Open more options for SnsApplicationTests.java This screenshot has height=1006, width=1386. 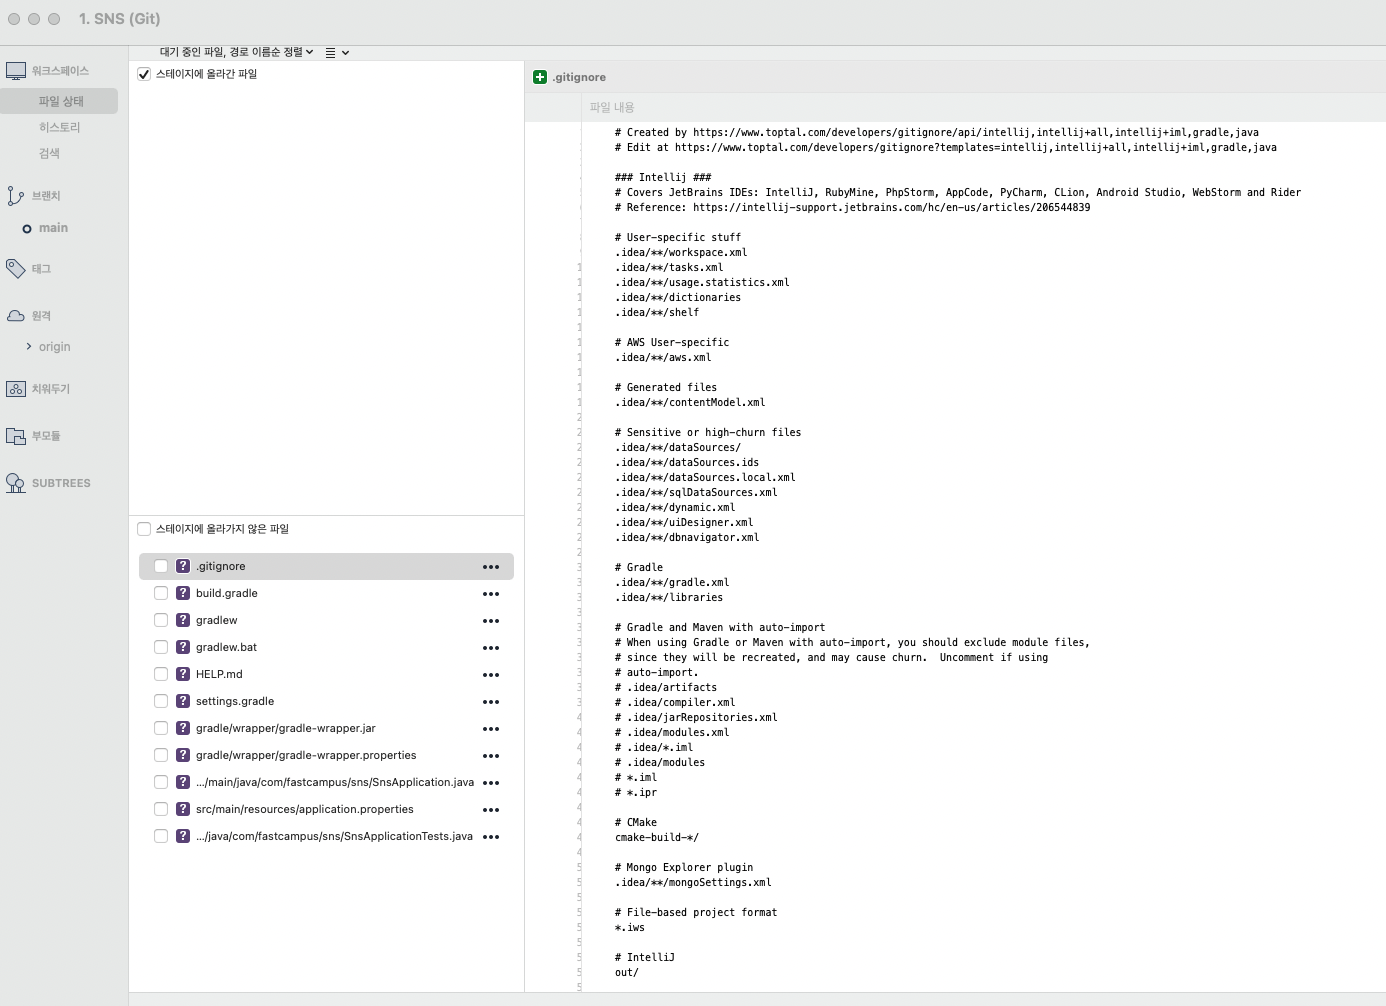[491, 837]
